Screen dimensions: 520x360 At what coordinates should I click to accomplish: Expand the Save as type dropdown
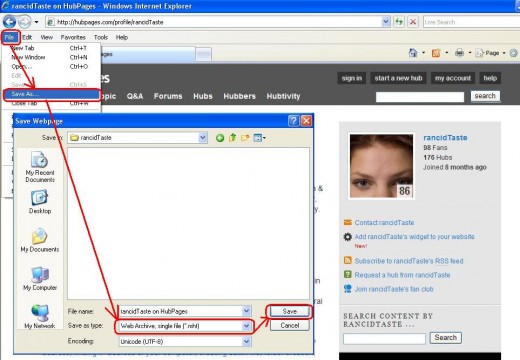click(x=246, y=326)
